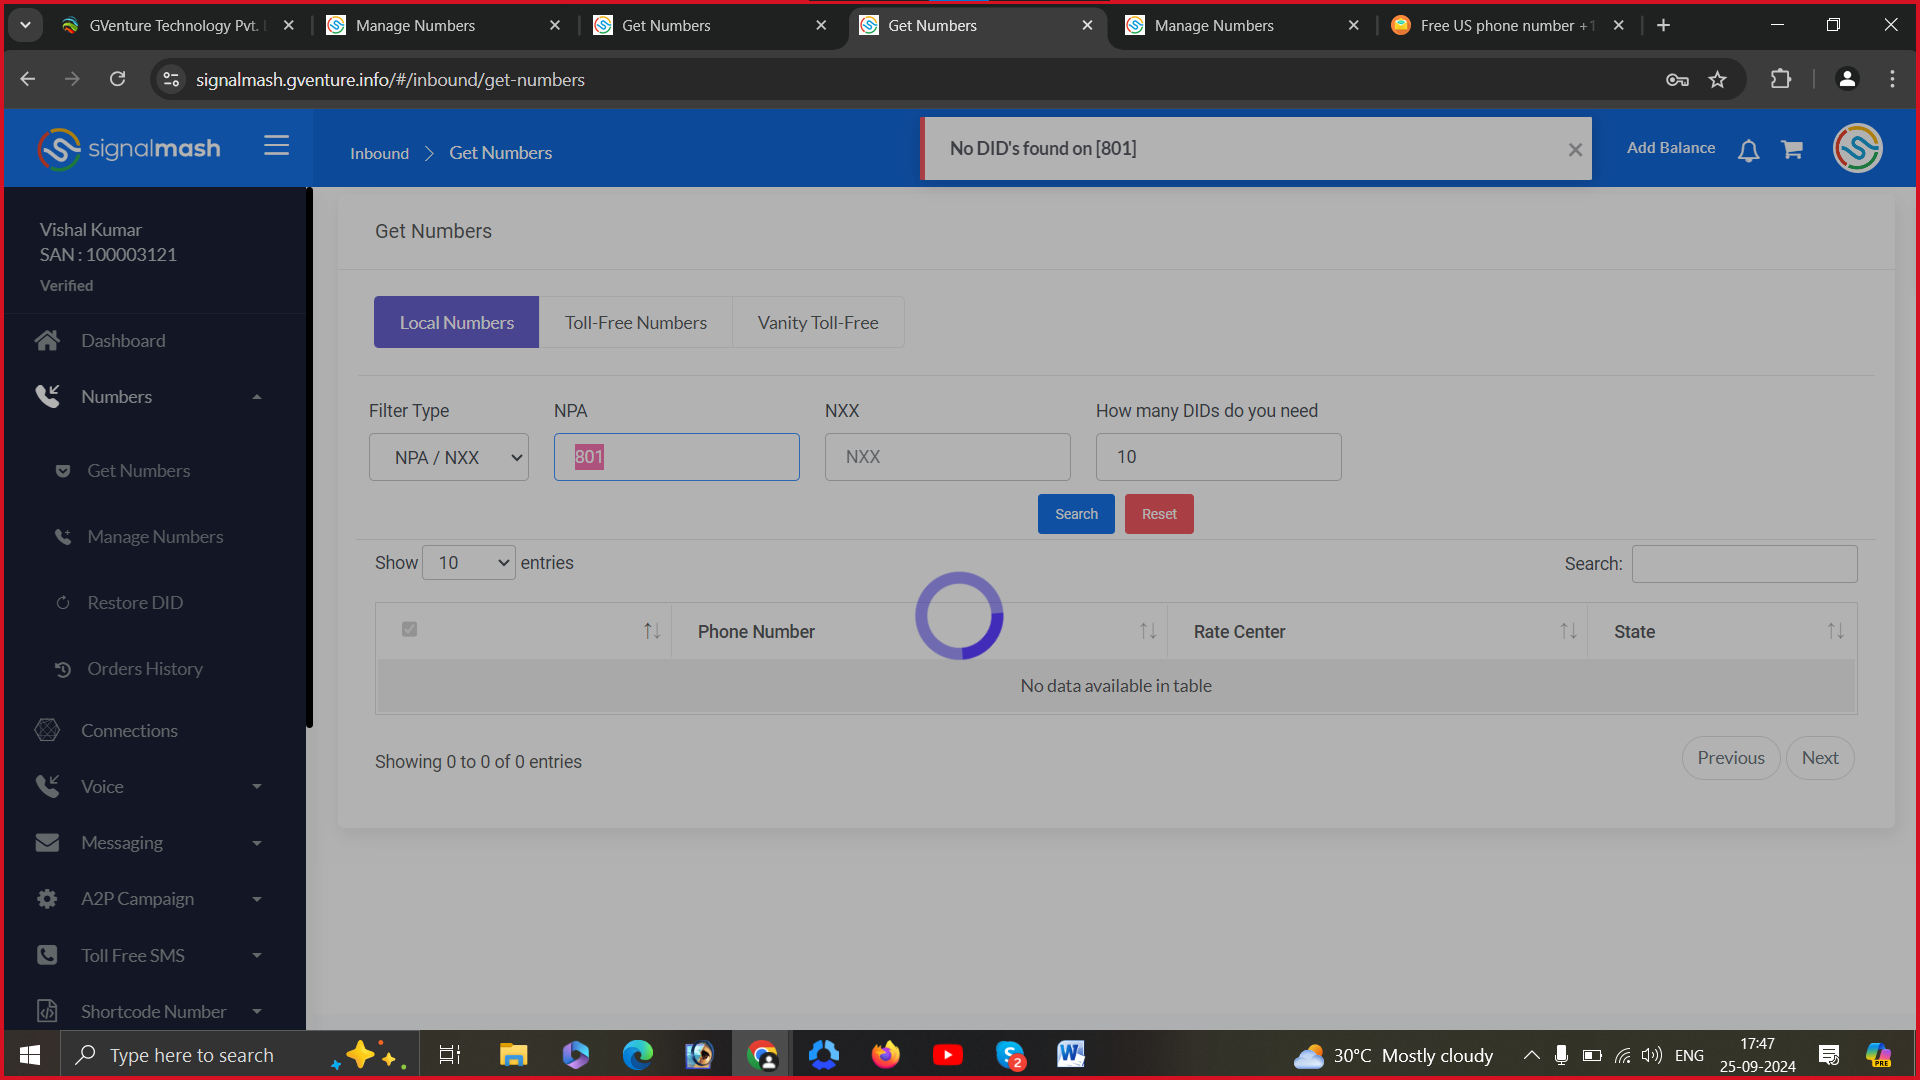Open the shopping cart icon
The width and height of the screenshot is (1920, 1080).
click(1791, 150)
